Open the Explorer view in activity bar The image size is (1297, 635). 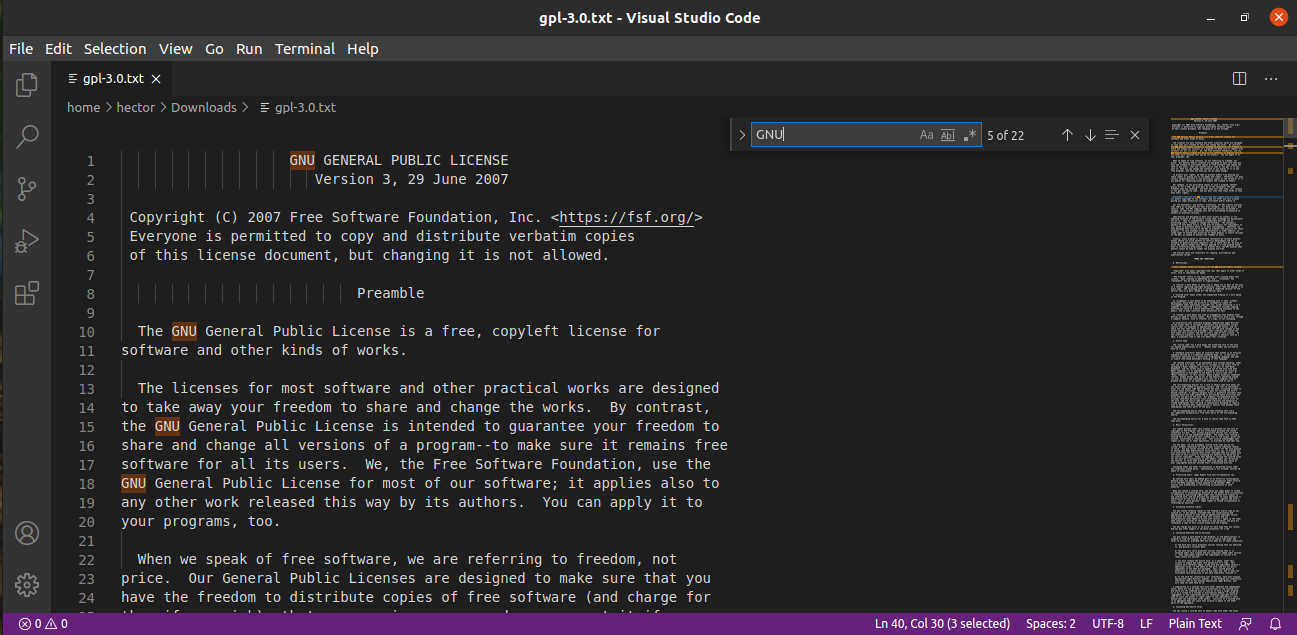pos(27,86)
